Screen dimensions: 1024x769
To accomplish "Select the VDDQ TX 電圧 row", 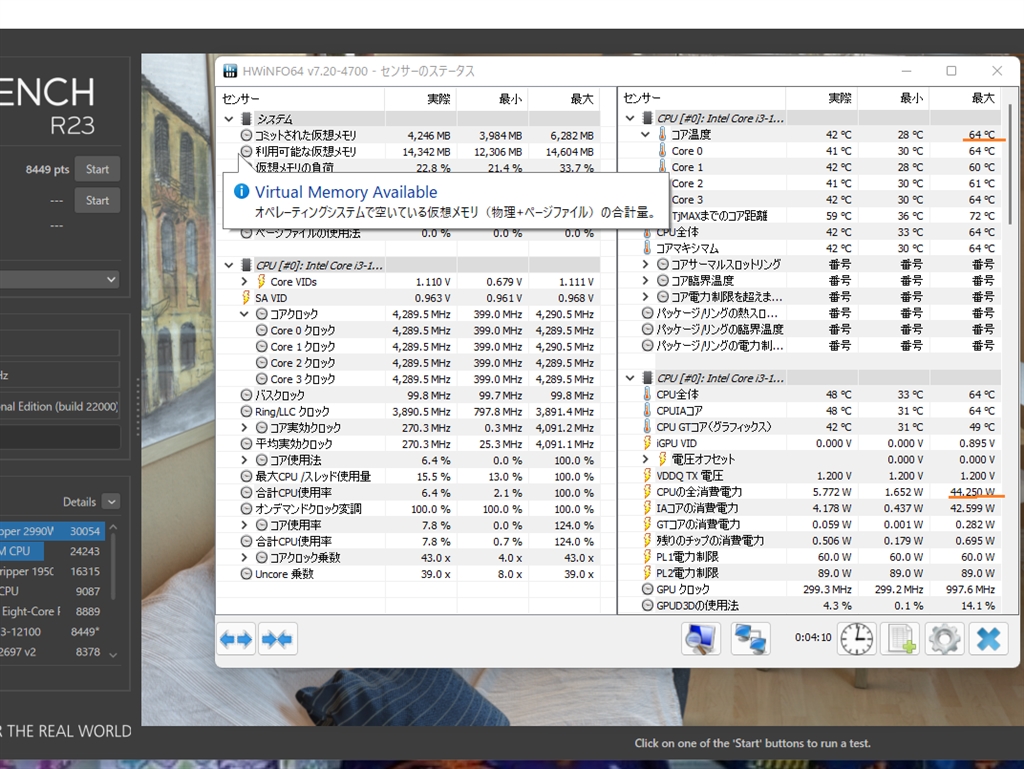I will tap(810, 475).
